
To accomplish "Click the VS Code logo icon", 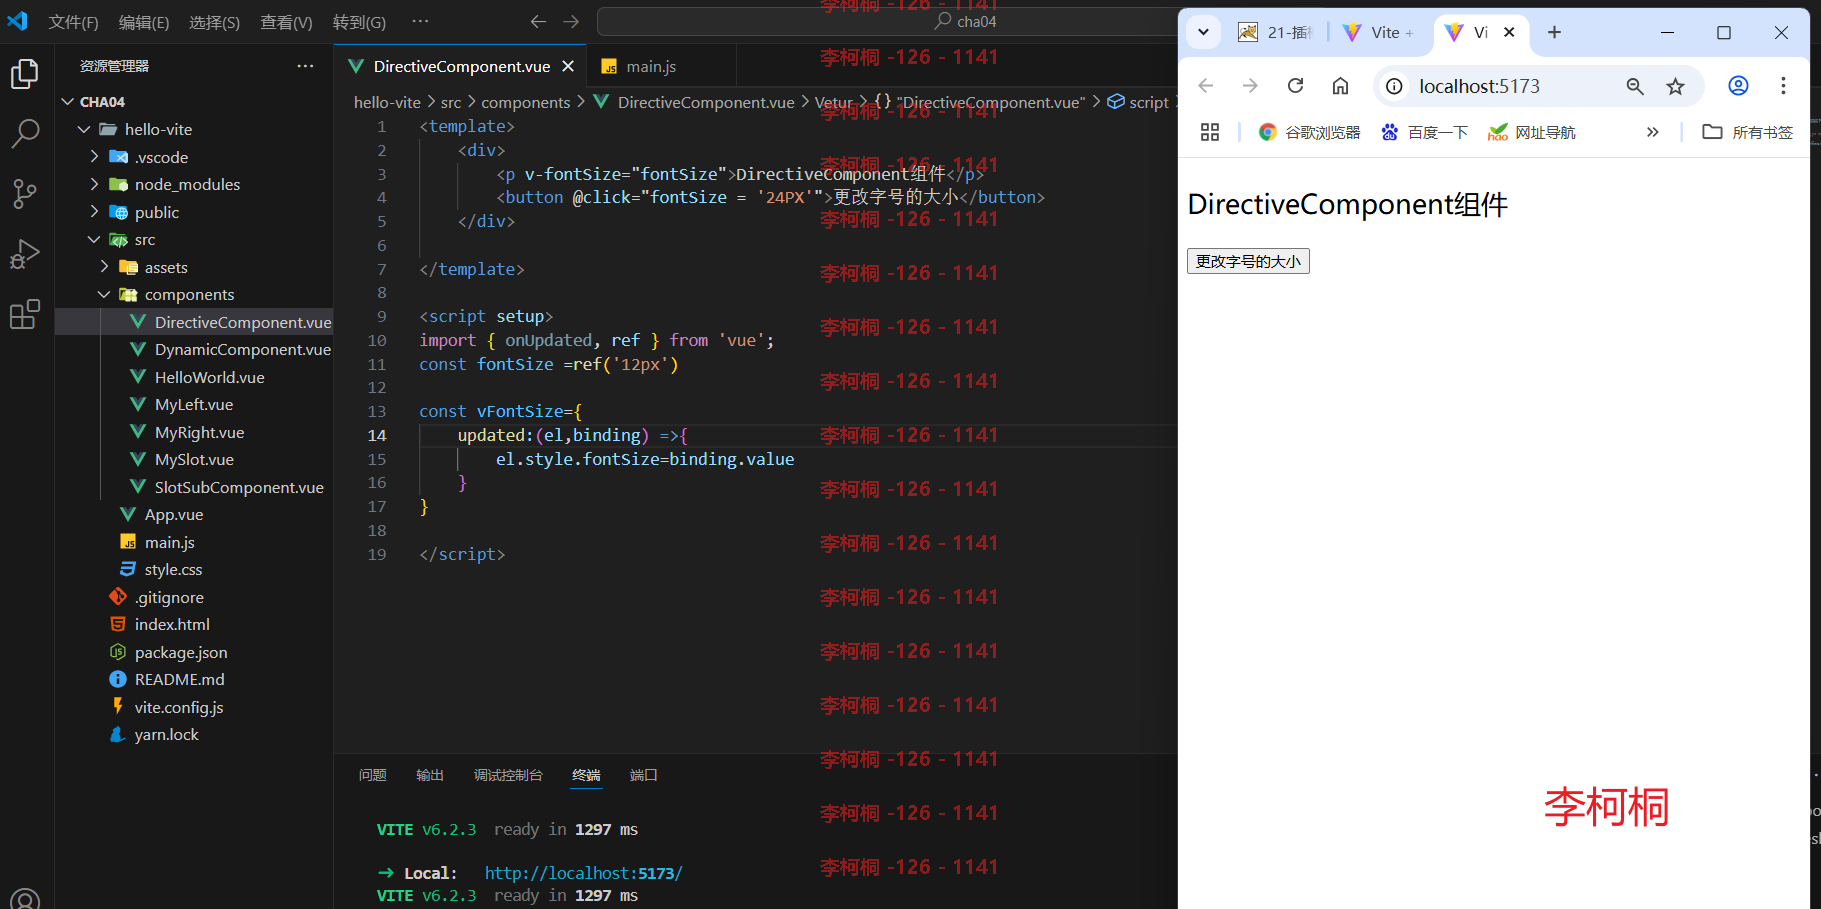I will (18, 21).
